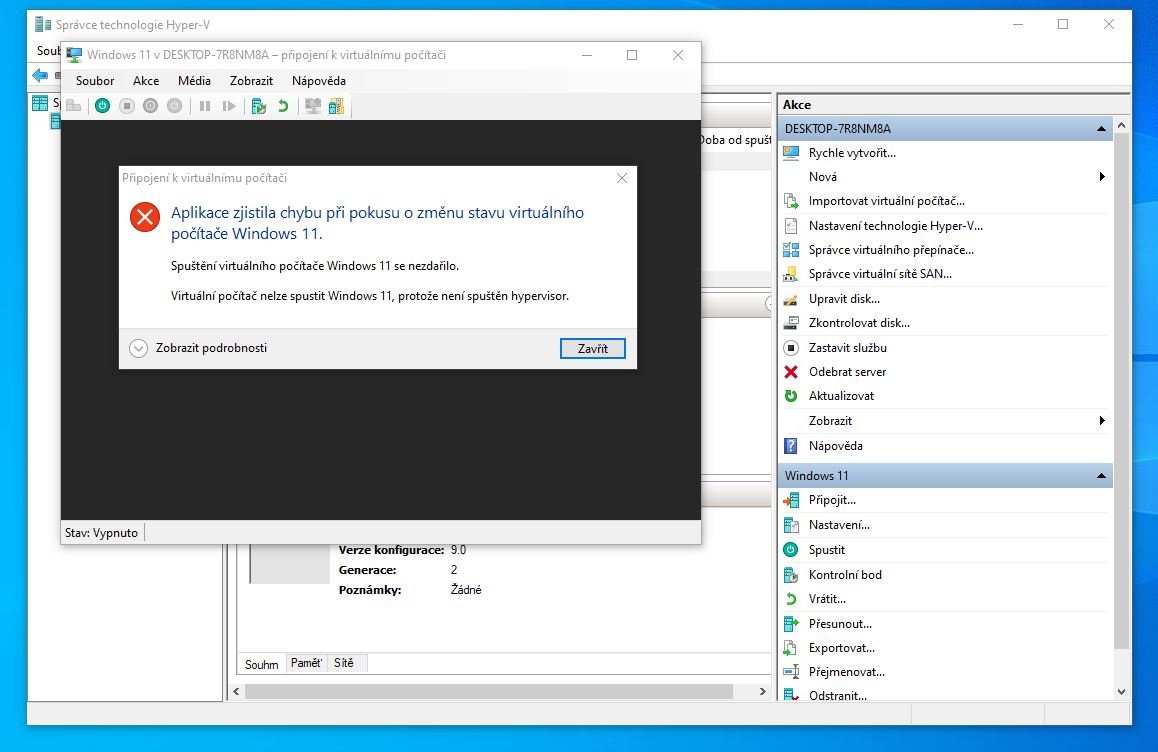
Task: Click the Ctrl+Alt+Del toolbar icon in VM connection window
Action: pos(74,106)
